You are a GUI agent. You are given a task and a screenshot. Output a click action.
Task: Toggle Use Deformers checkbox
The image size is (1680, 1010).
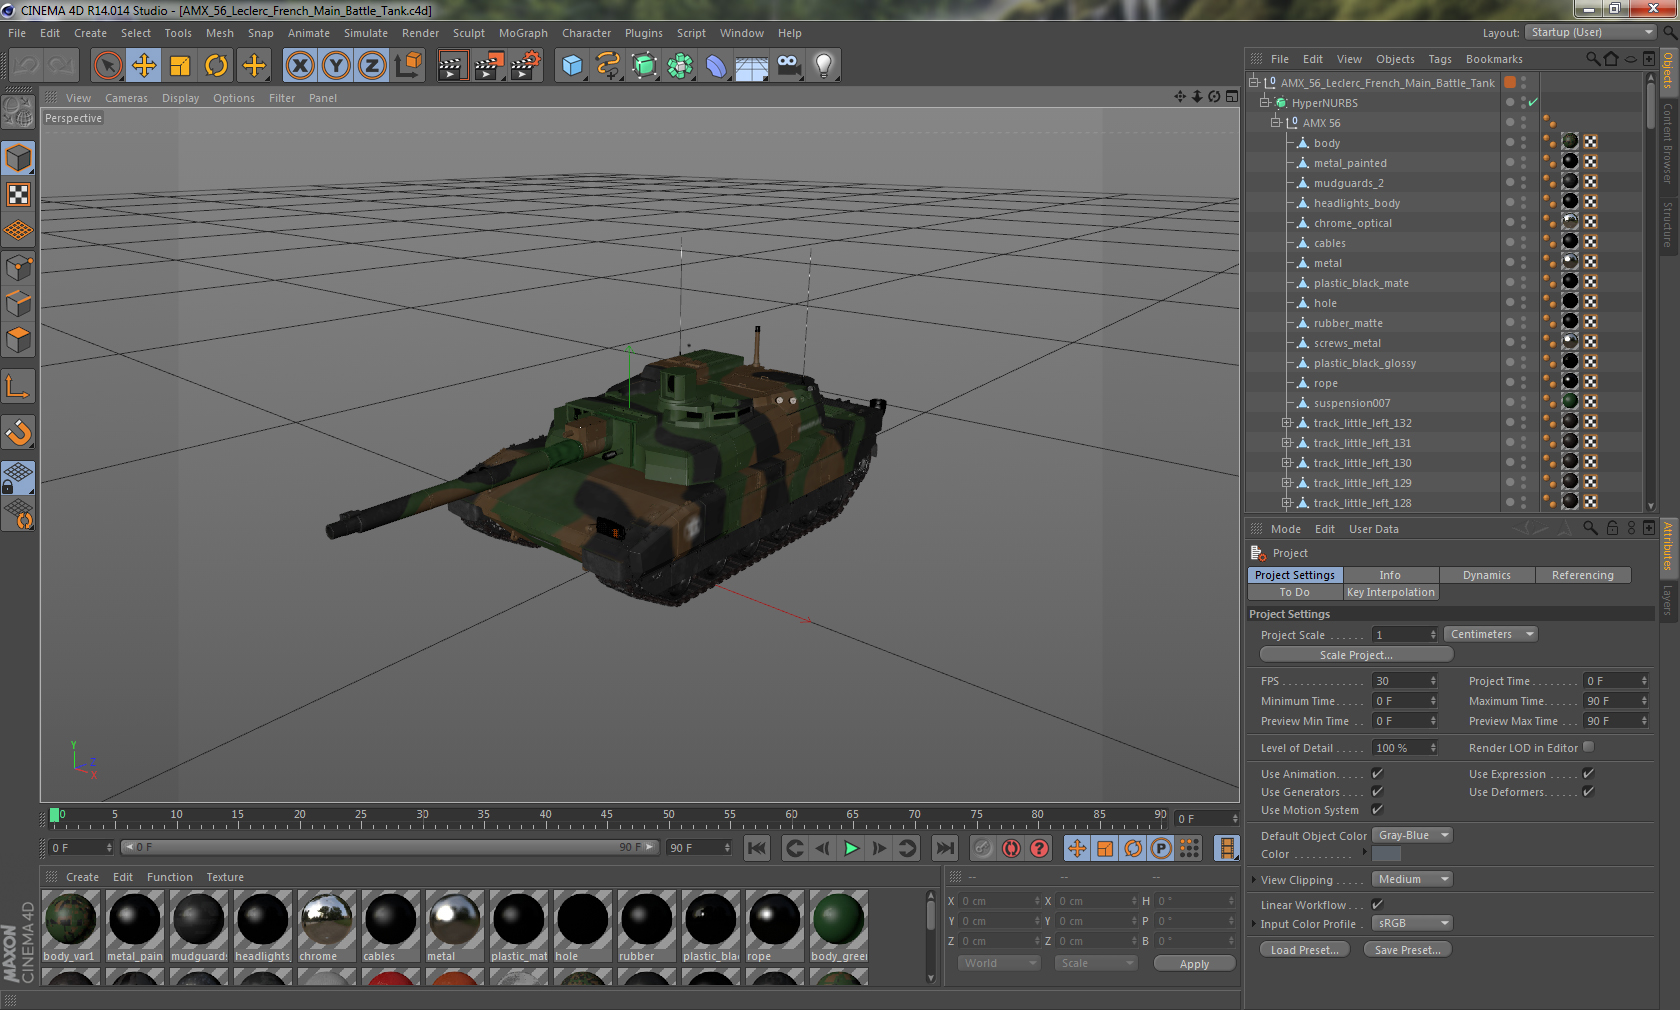pos(1588,792)
